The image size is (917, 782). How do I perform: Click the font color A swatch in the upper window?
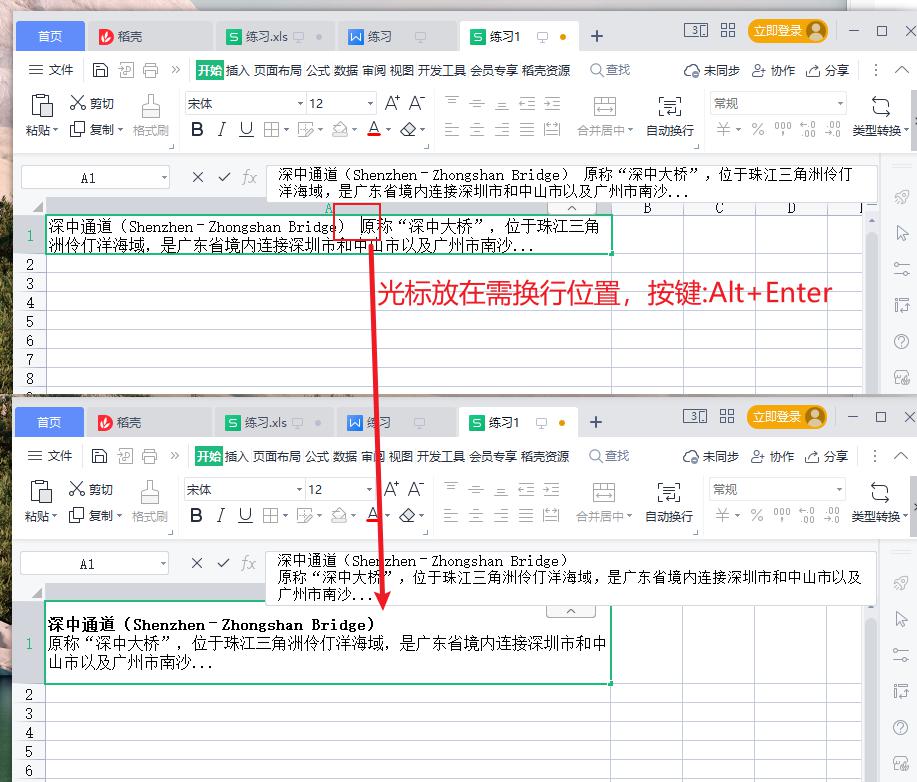point(374,129)
